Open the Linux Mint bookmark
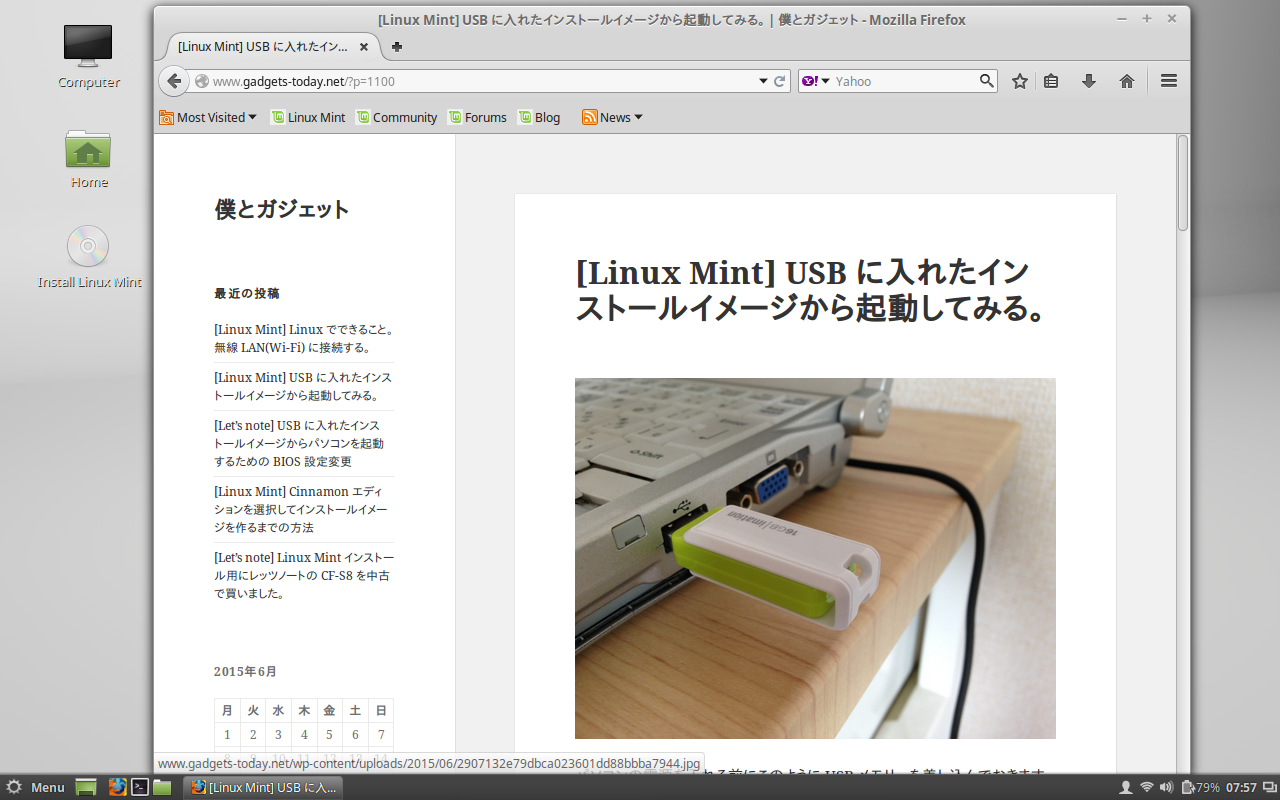The width and height of the screenshot is (1280, 800). [308, 117]
